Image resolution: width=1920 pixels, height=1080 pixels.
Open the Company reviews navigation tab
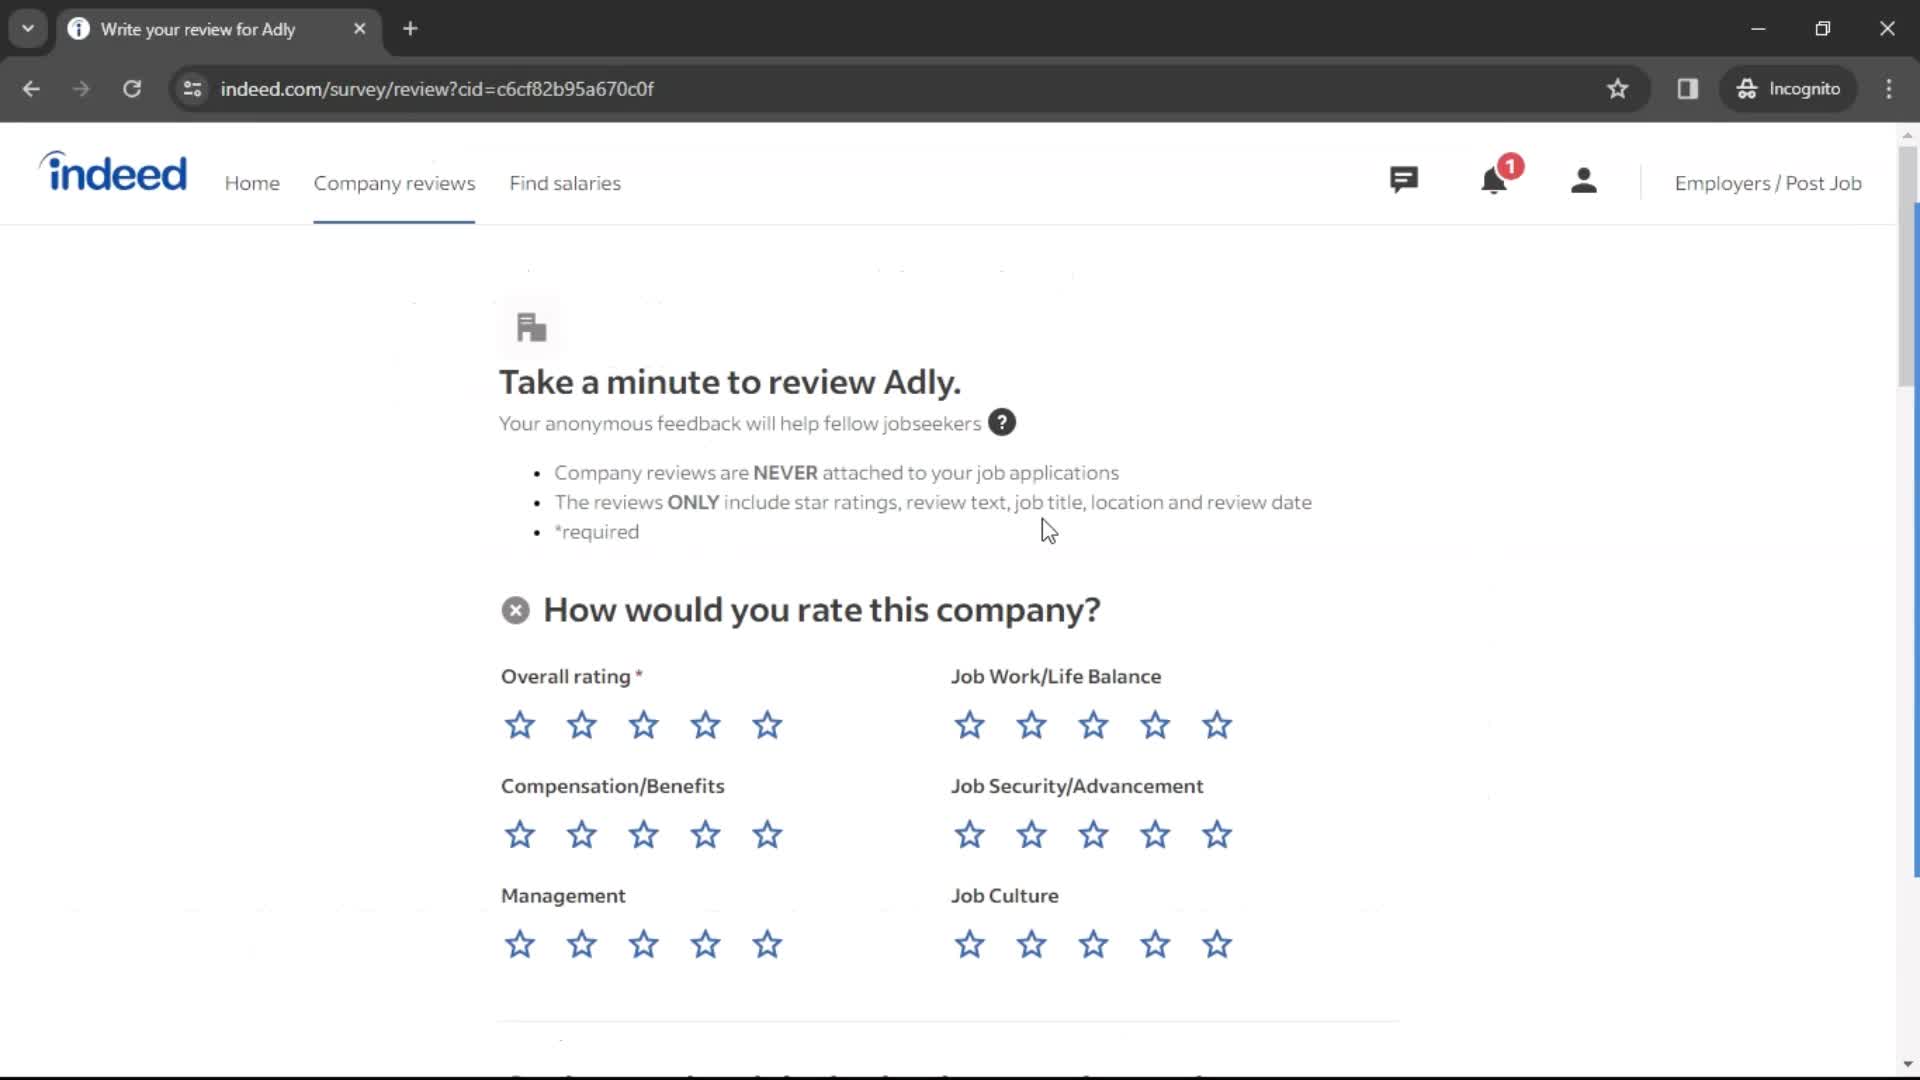pos(394,183)
